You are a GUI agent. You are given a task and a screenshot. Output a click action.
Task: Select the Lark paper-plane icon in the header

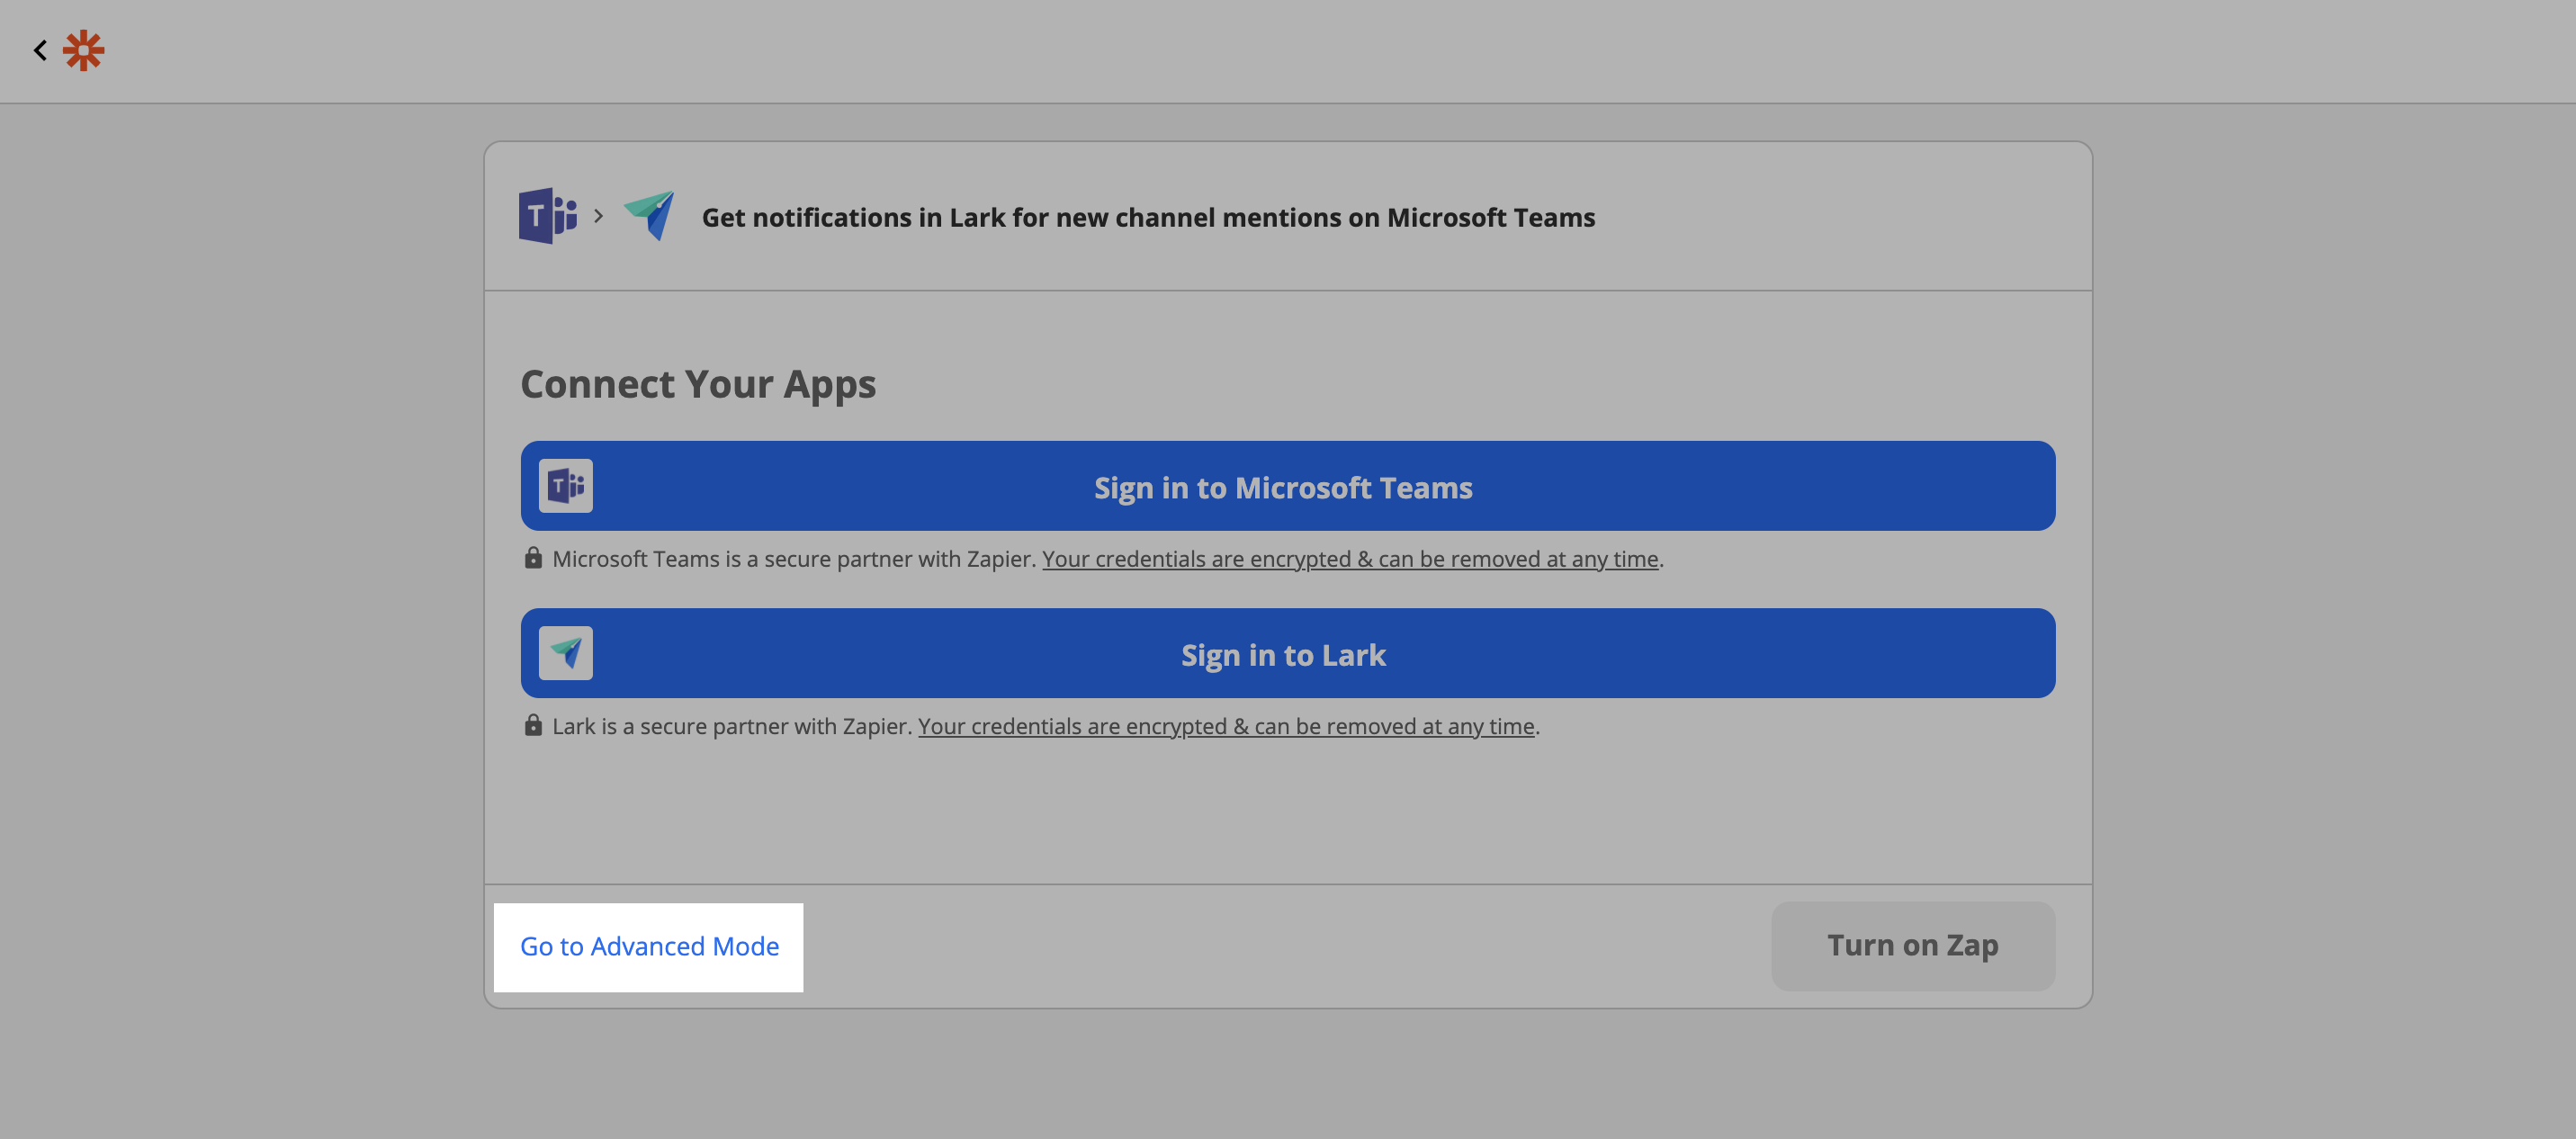pos(649,217)
